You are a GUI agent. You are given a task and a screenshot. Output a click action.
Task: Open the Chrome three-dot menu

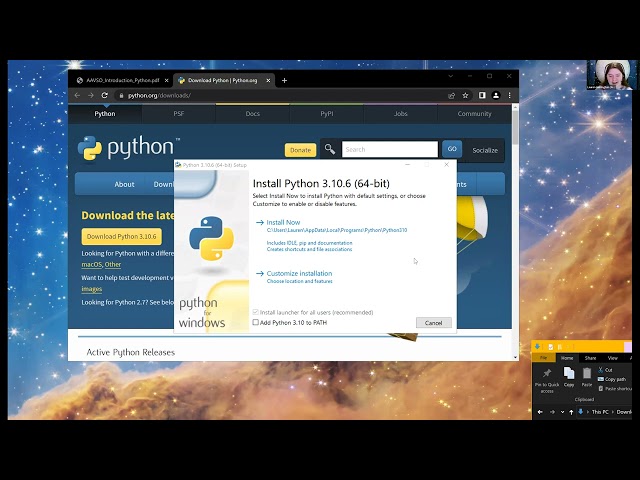509,95
